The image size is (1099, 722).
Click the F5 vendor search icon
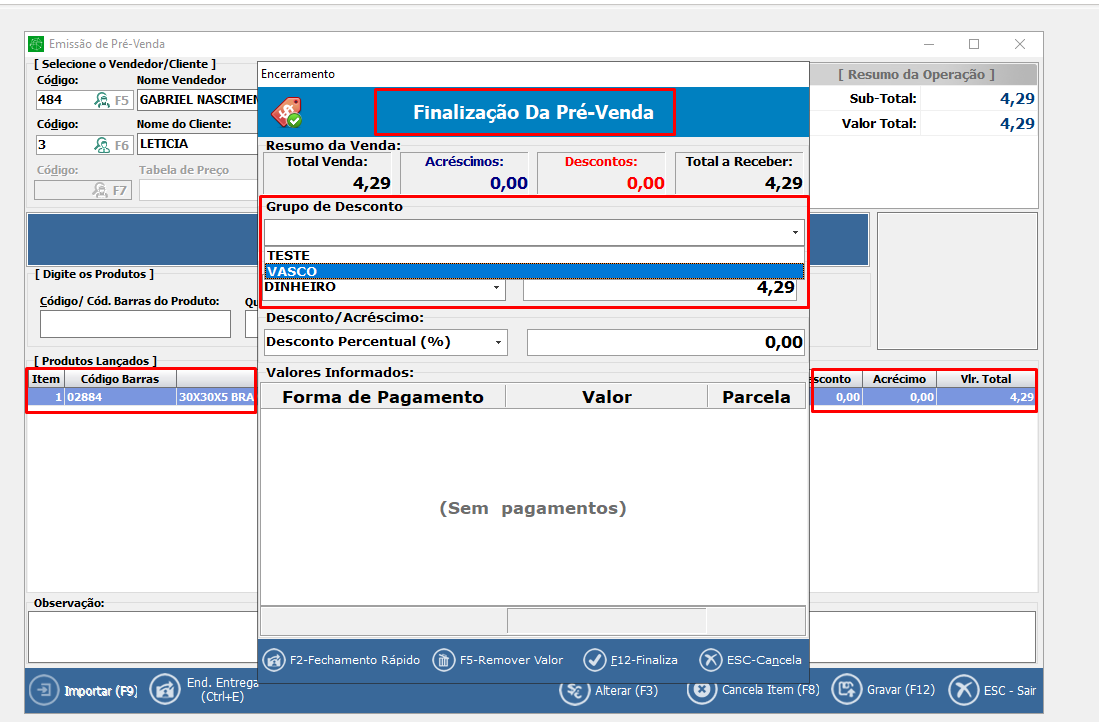coord(102,100)
